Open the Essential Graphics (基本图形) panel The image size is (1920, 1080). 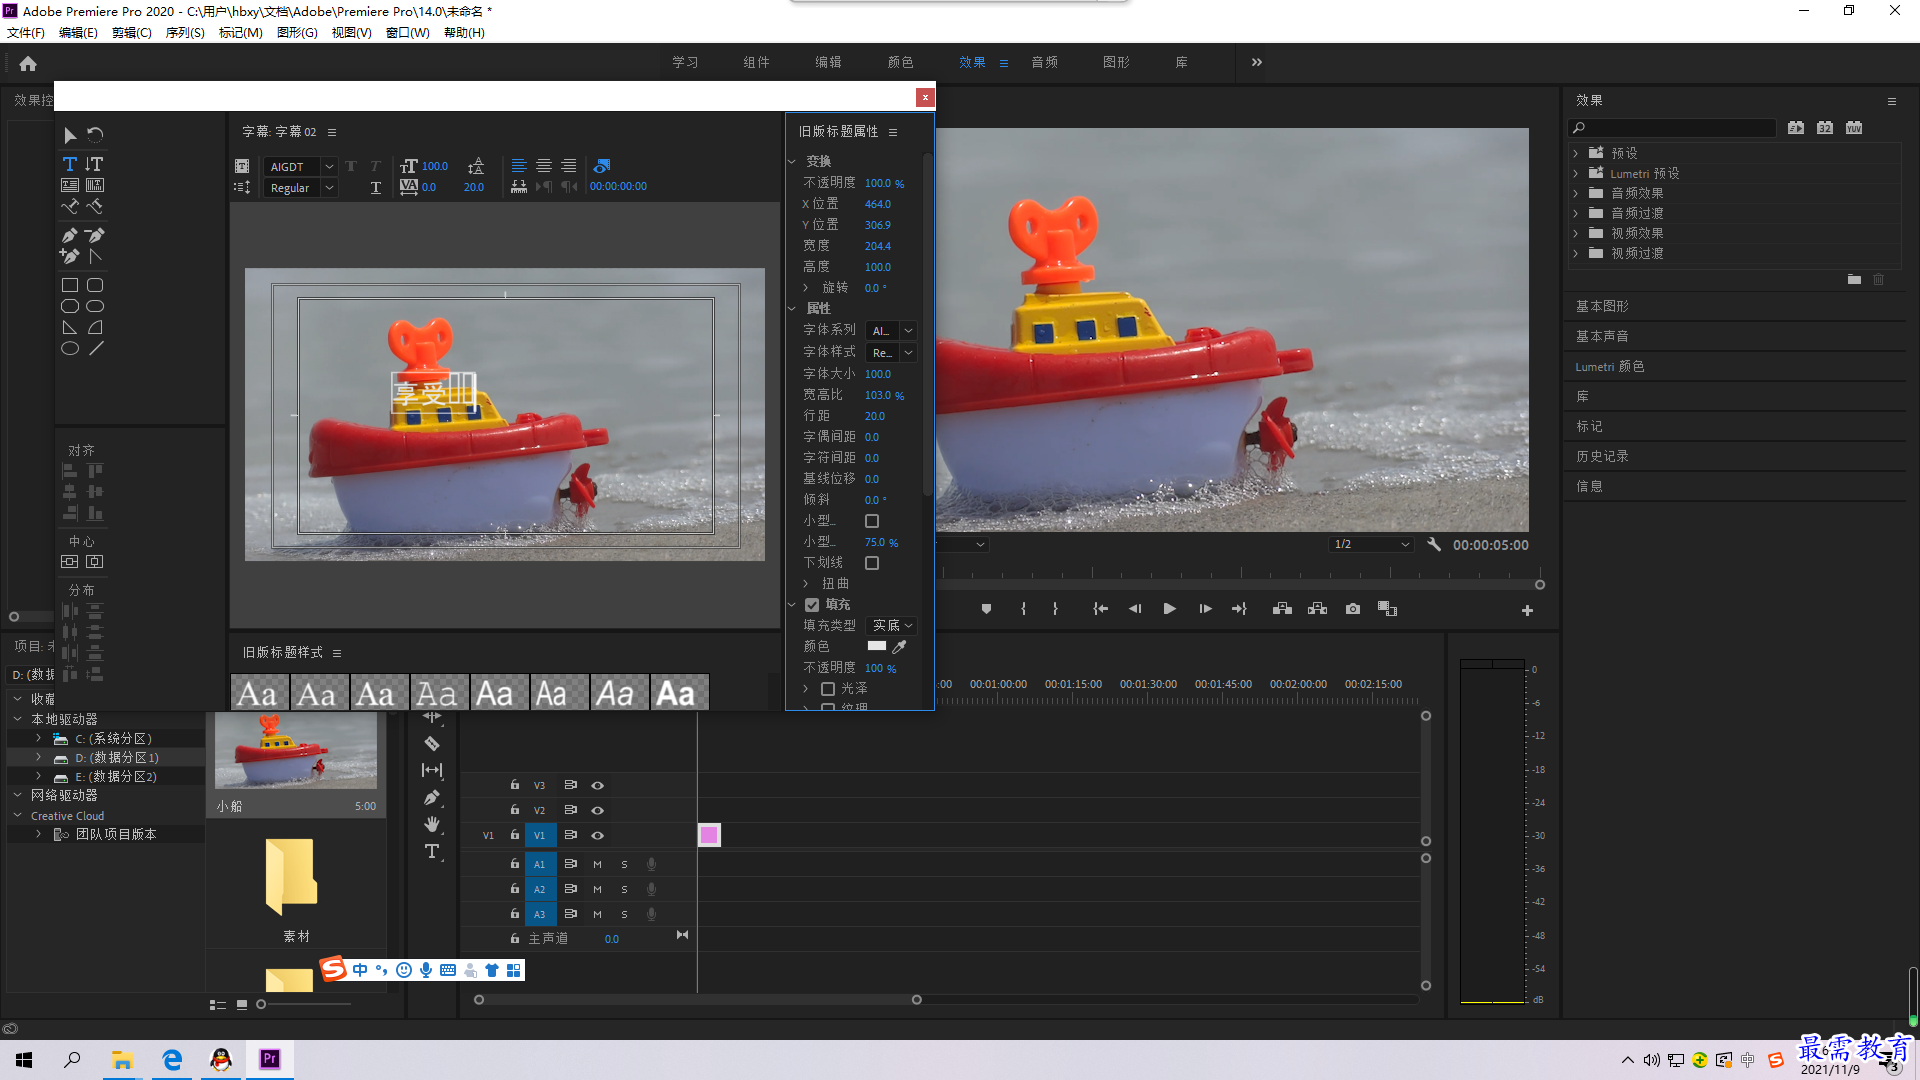click(1602, 306)
